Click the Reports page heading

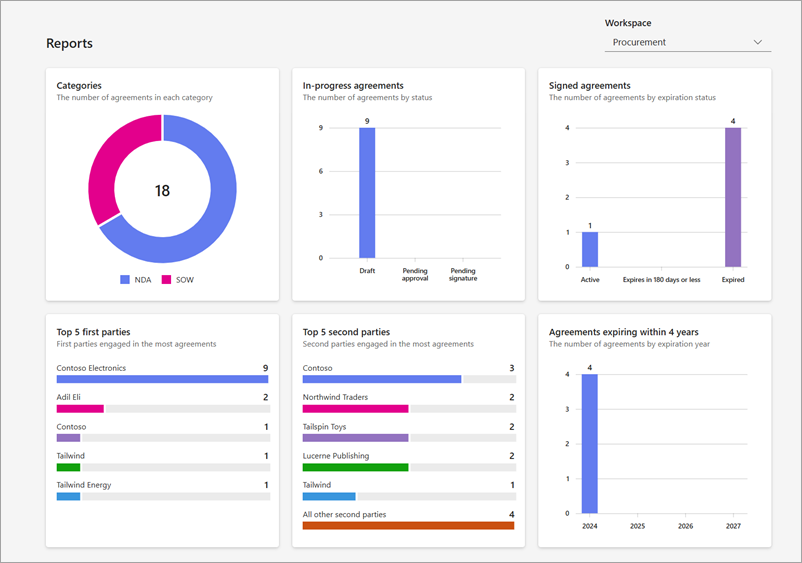pyautogui.click(x=70, y=43)
